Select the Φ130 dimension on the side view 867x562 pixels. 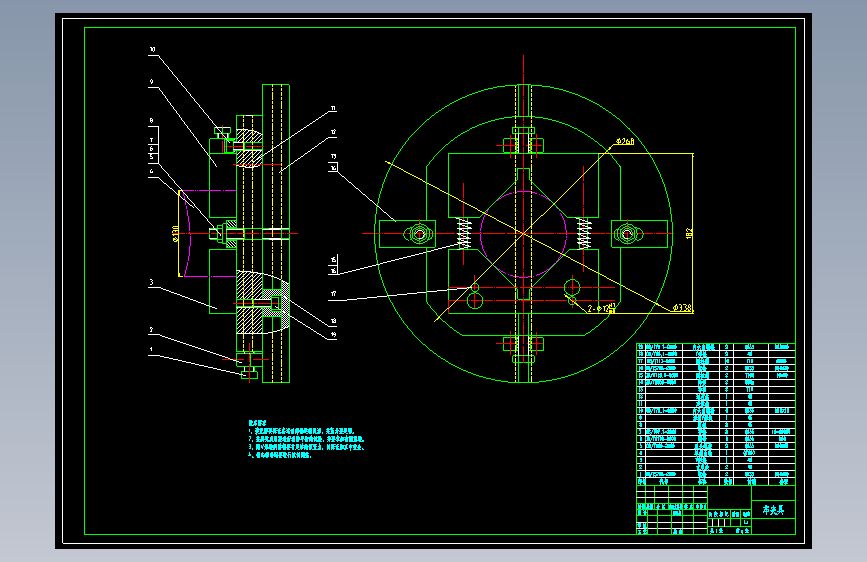(175, 233)
